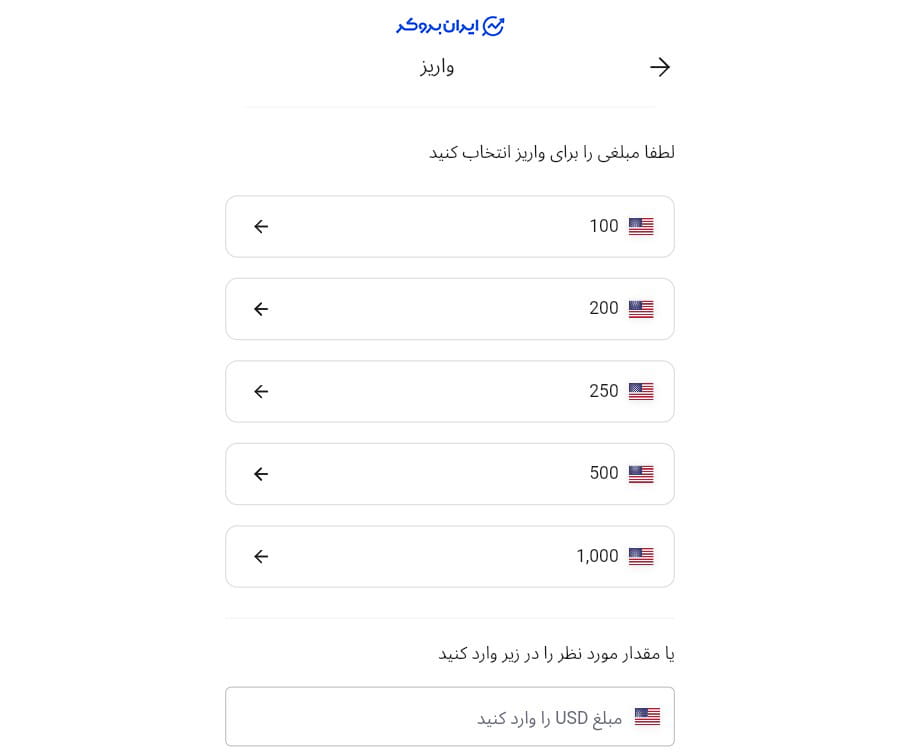Click the left arrow in the 100 row

[261, 226]
